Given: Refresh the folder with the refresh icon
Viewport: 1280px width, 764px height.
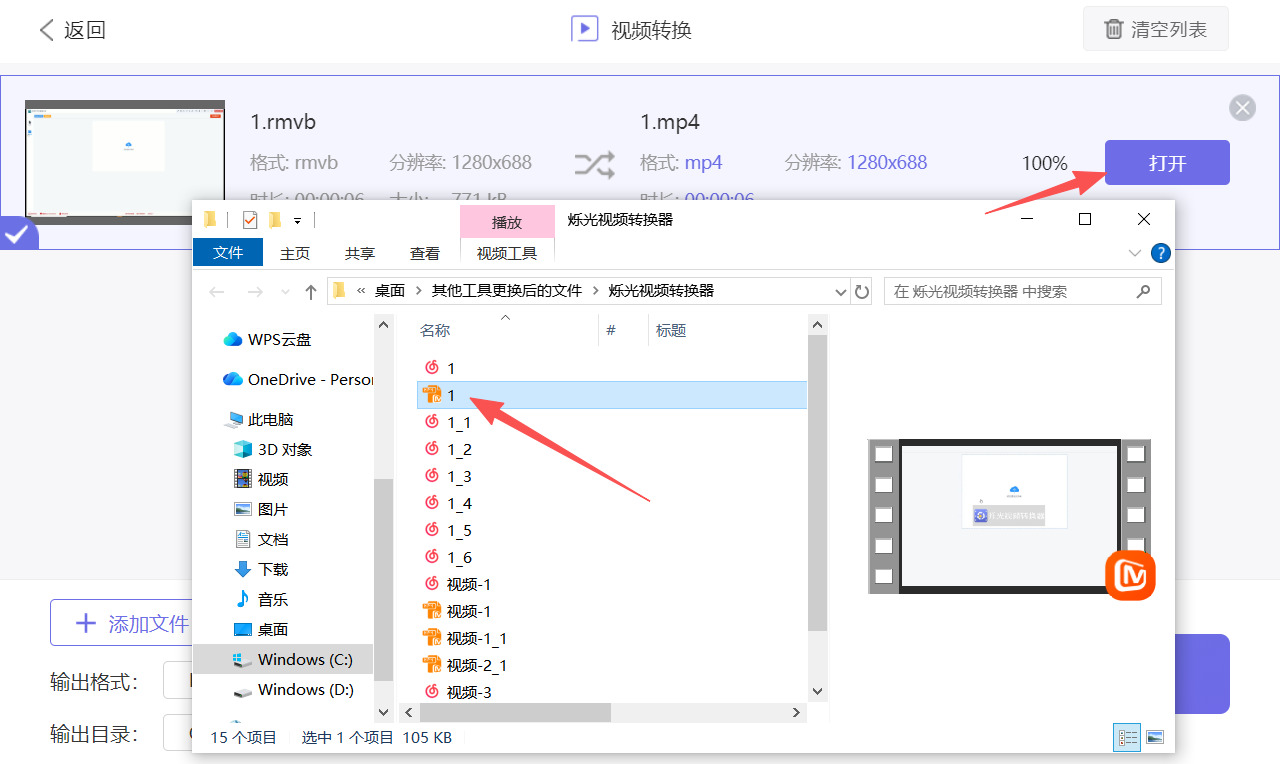Looking at the screenshot, I should pyautogui.click(x=861, y=292).
